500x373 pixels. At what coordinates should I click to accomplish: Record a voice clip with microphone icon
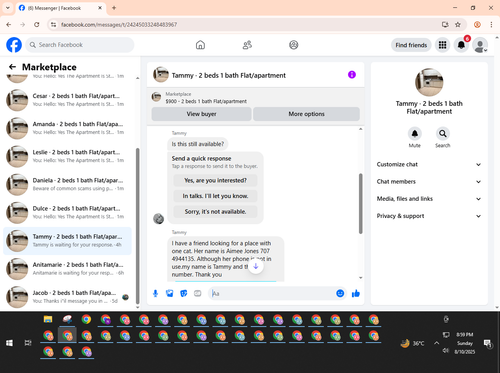point(155,293)
